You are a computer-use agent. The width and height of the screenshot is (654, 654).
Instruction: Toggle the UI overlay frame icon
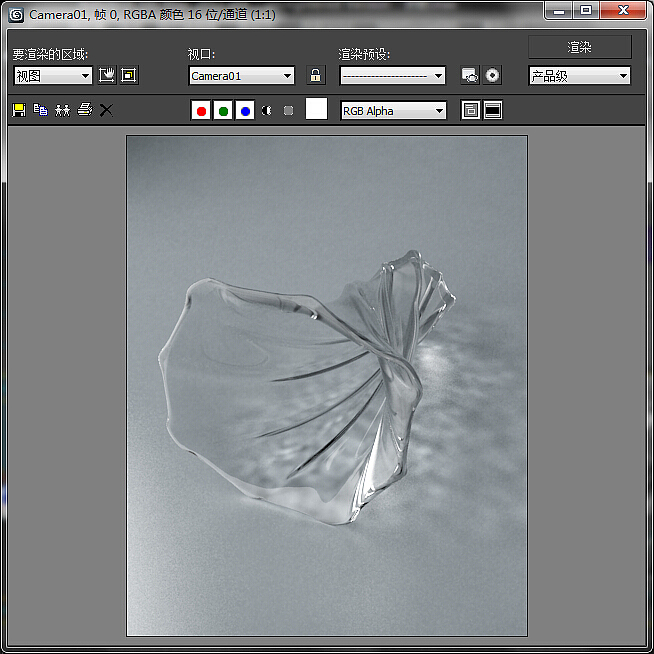(x=470, y=111)
